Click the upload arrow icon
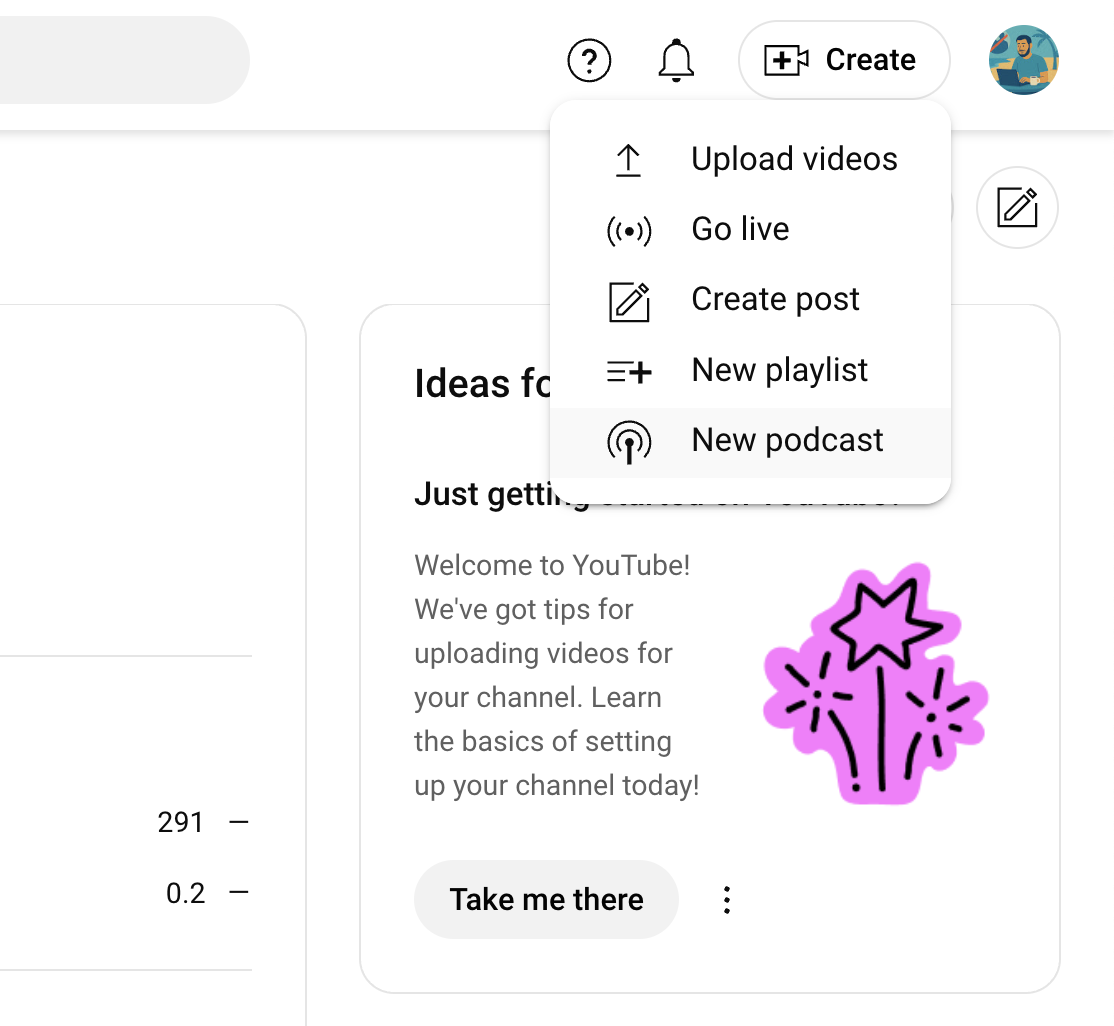Viewport: 1114px width, 1026px height. [628, 161]
